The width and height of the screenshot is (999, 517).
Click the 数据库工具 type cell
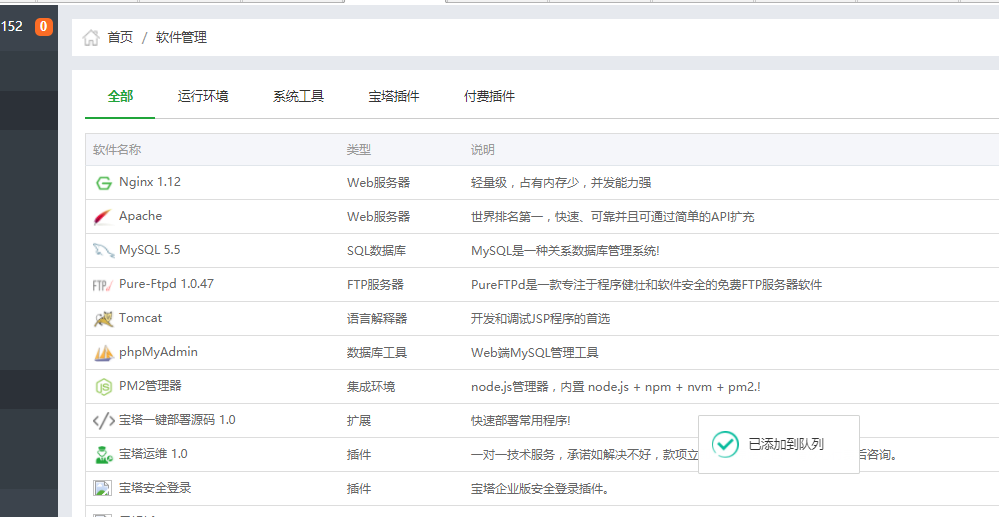click(x=377, y=353)
